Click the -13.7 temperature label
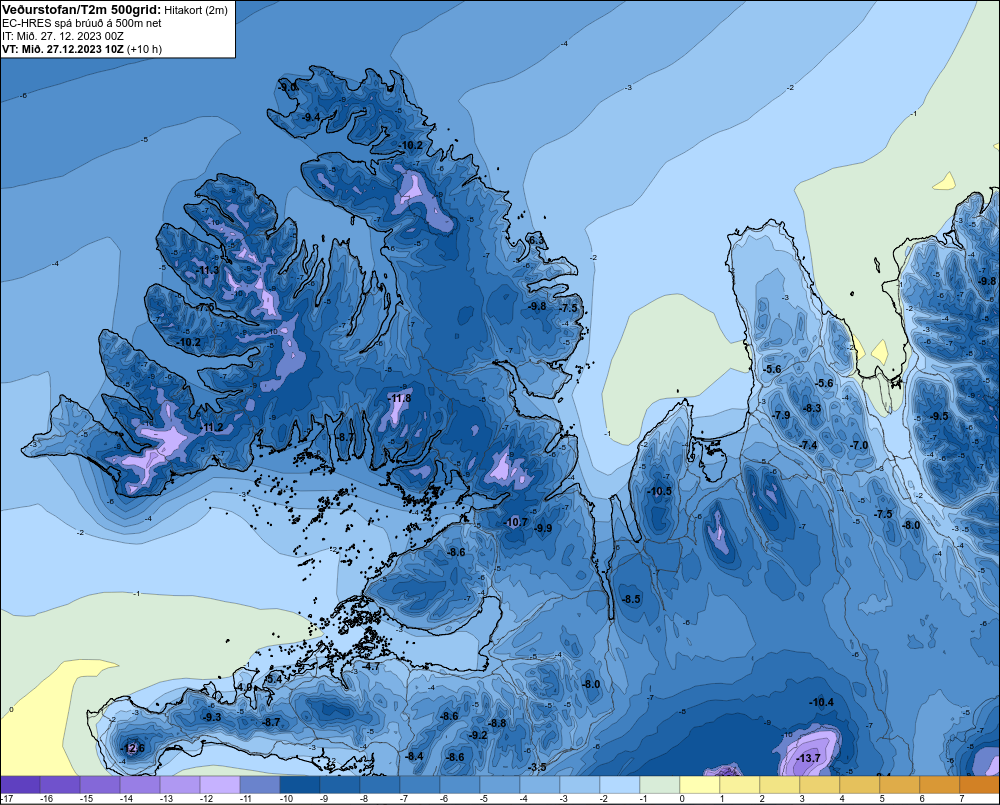This screenshot has height=805, width=1000. click(809, 758)
